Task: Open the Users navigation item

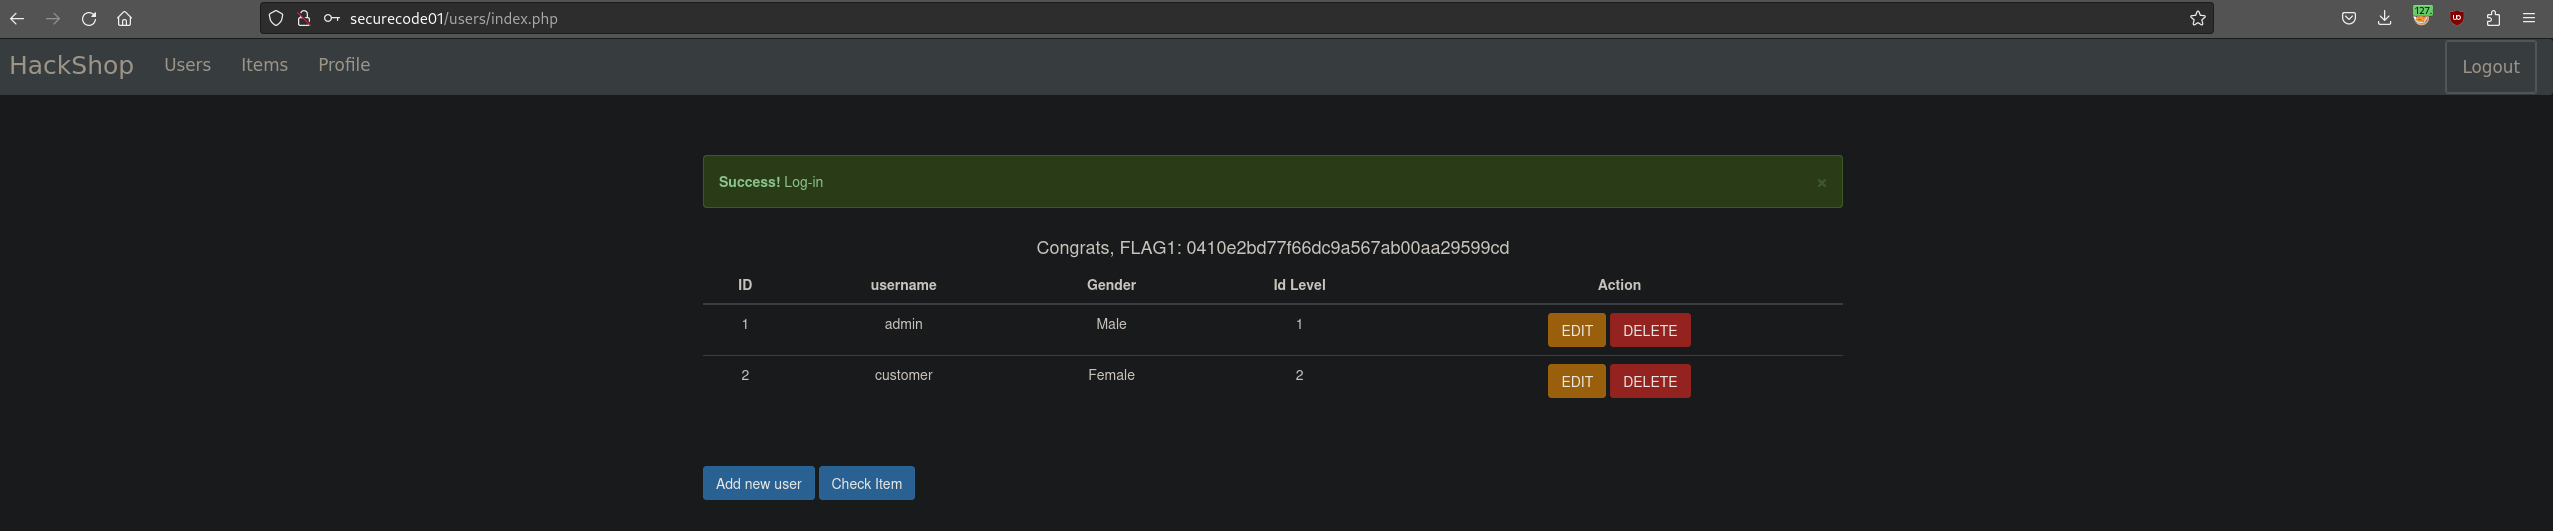Action: [187, 65]
